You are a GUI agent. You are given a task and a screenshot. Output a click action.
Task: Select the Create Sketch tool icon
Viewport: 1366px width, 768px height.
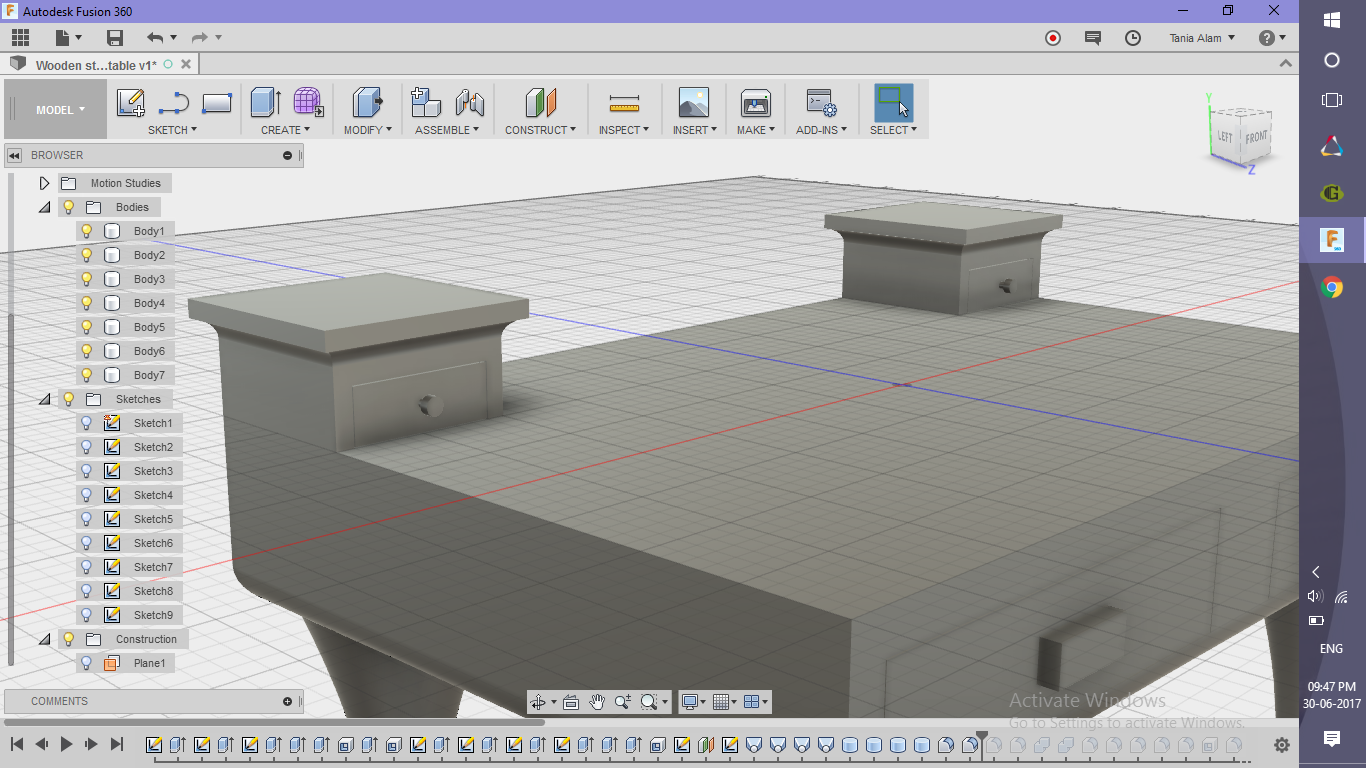tap(131, 103)
